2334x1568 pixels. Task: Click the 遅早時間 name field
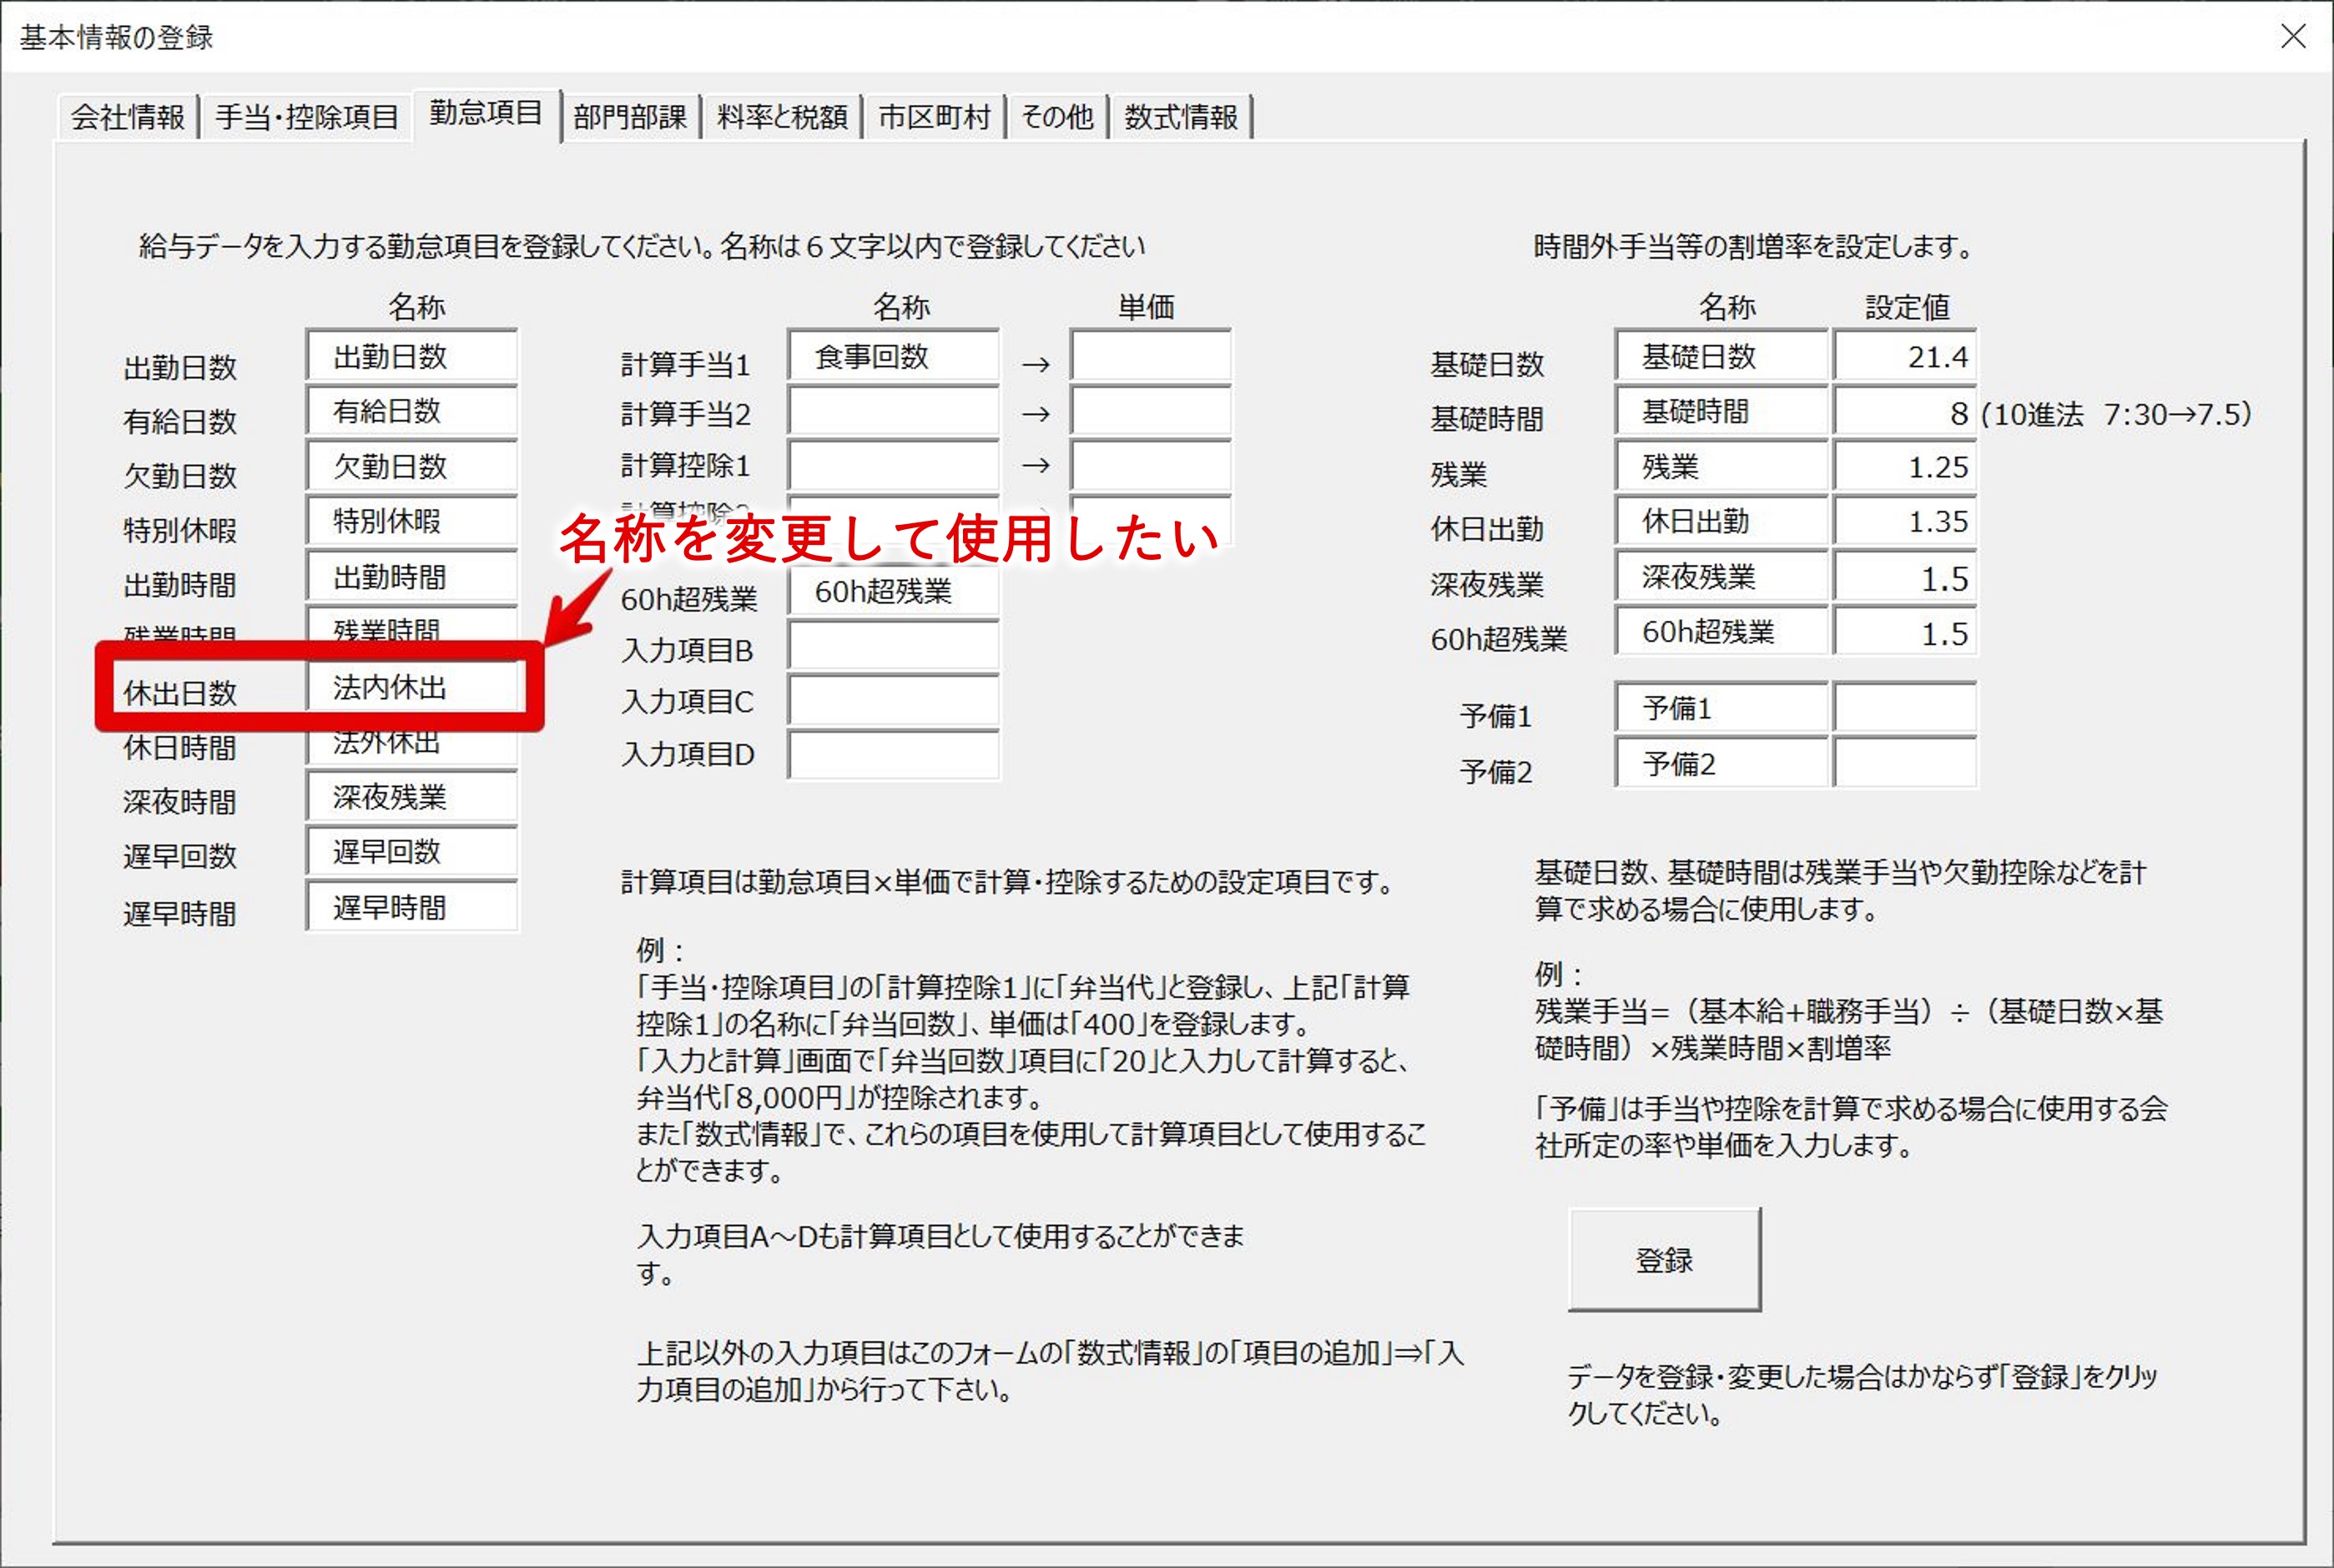pyautogui.click(x=412, y=907)
